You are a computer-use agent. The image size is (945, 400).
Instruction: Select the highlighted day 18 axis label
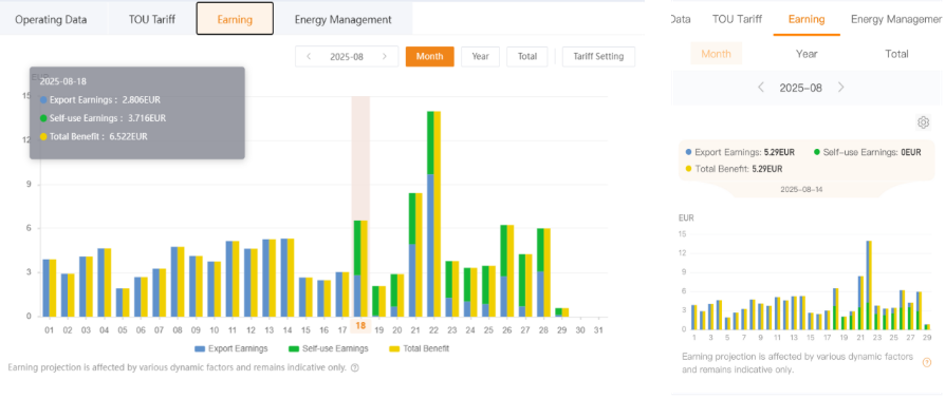coord(361,327)
